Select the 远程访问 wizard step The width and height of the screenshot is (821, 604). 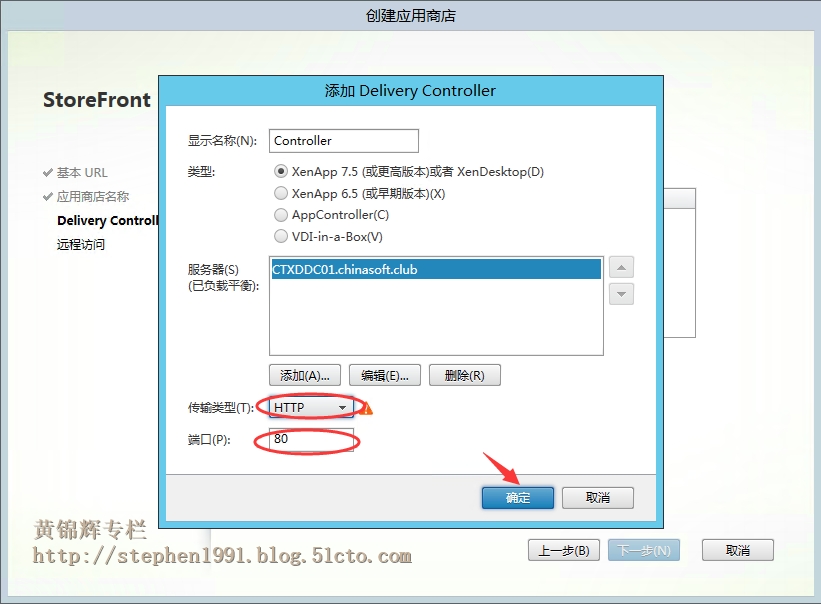(x=81, y=244)
